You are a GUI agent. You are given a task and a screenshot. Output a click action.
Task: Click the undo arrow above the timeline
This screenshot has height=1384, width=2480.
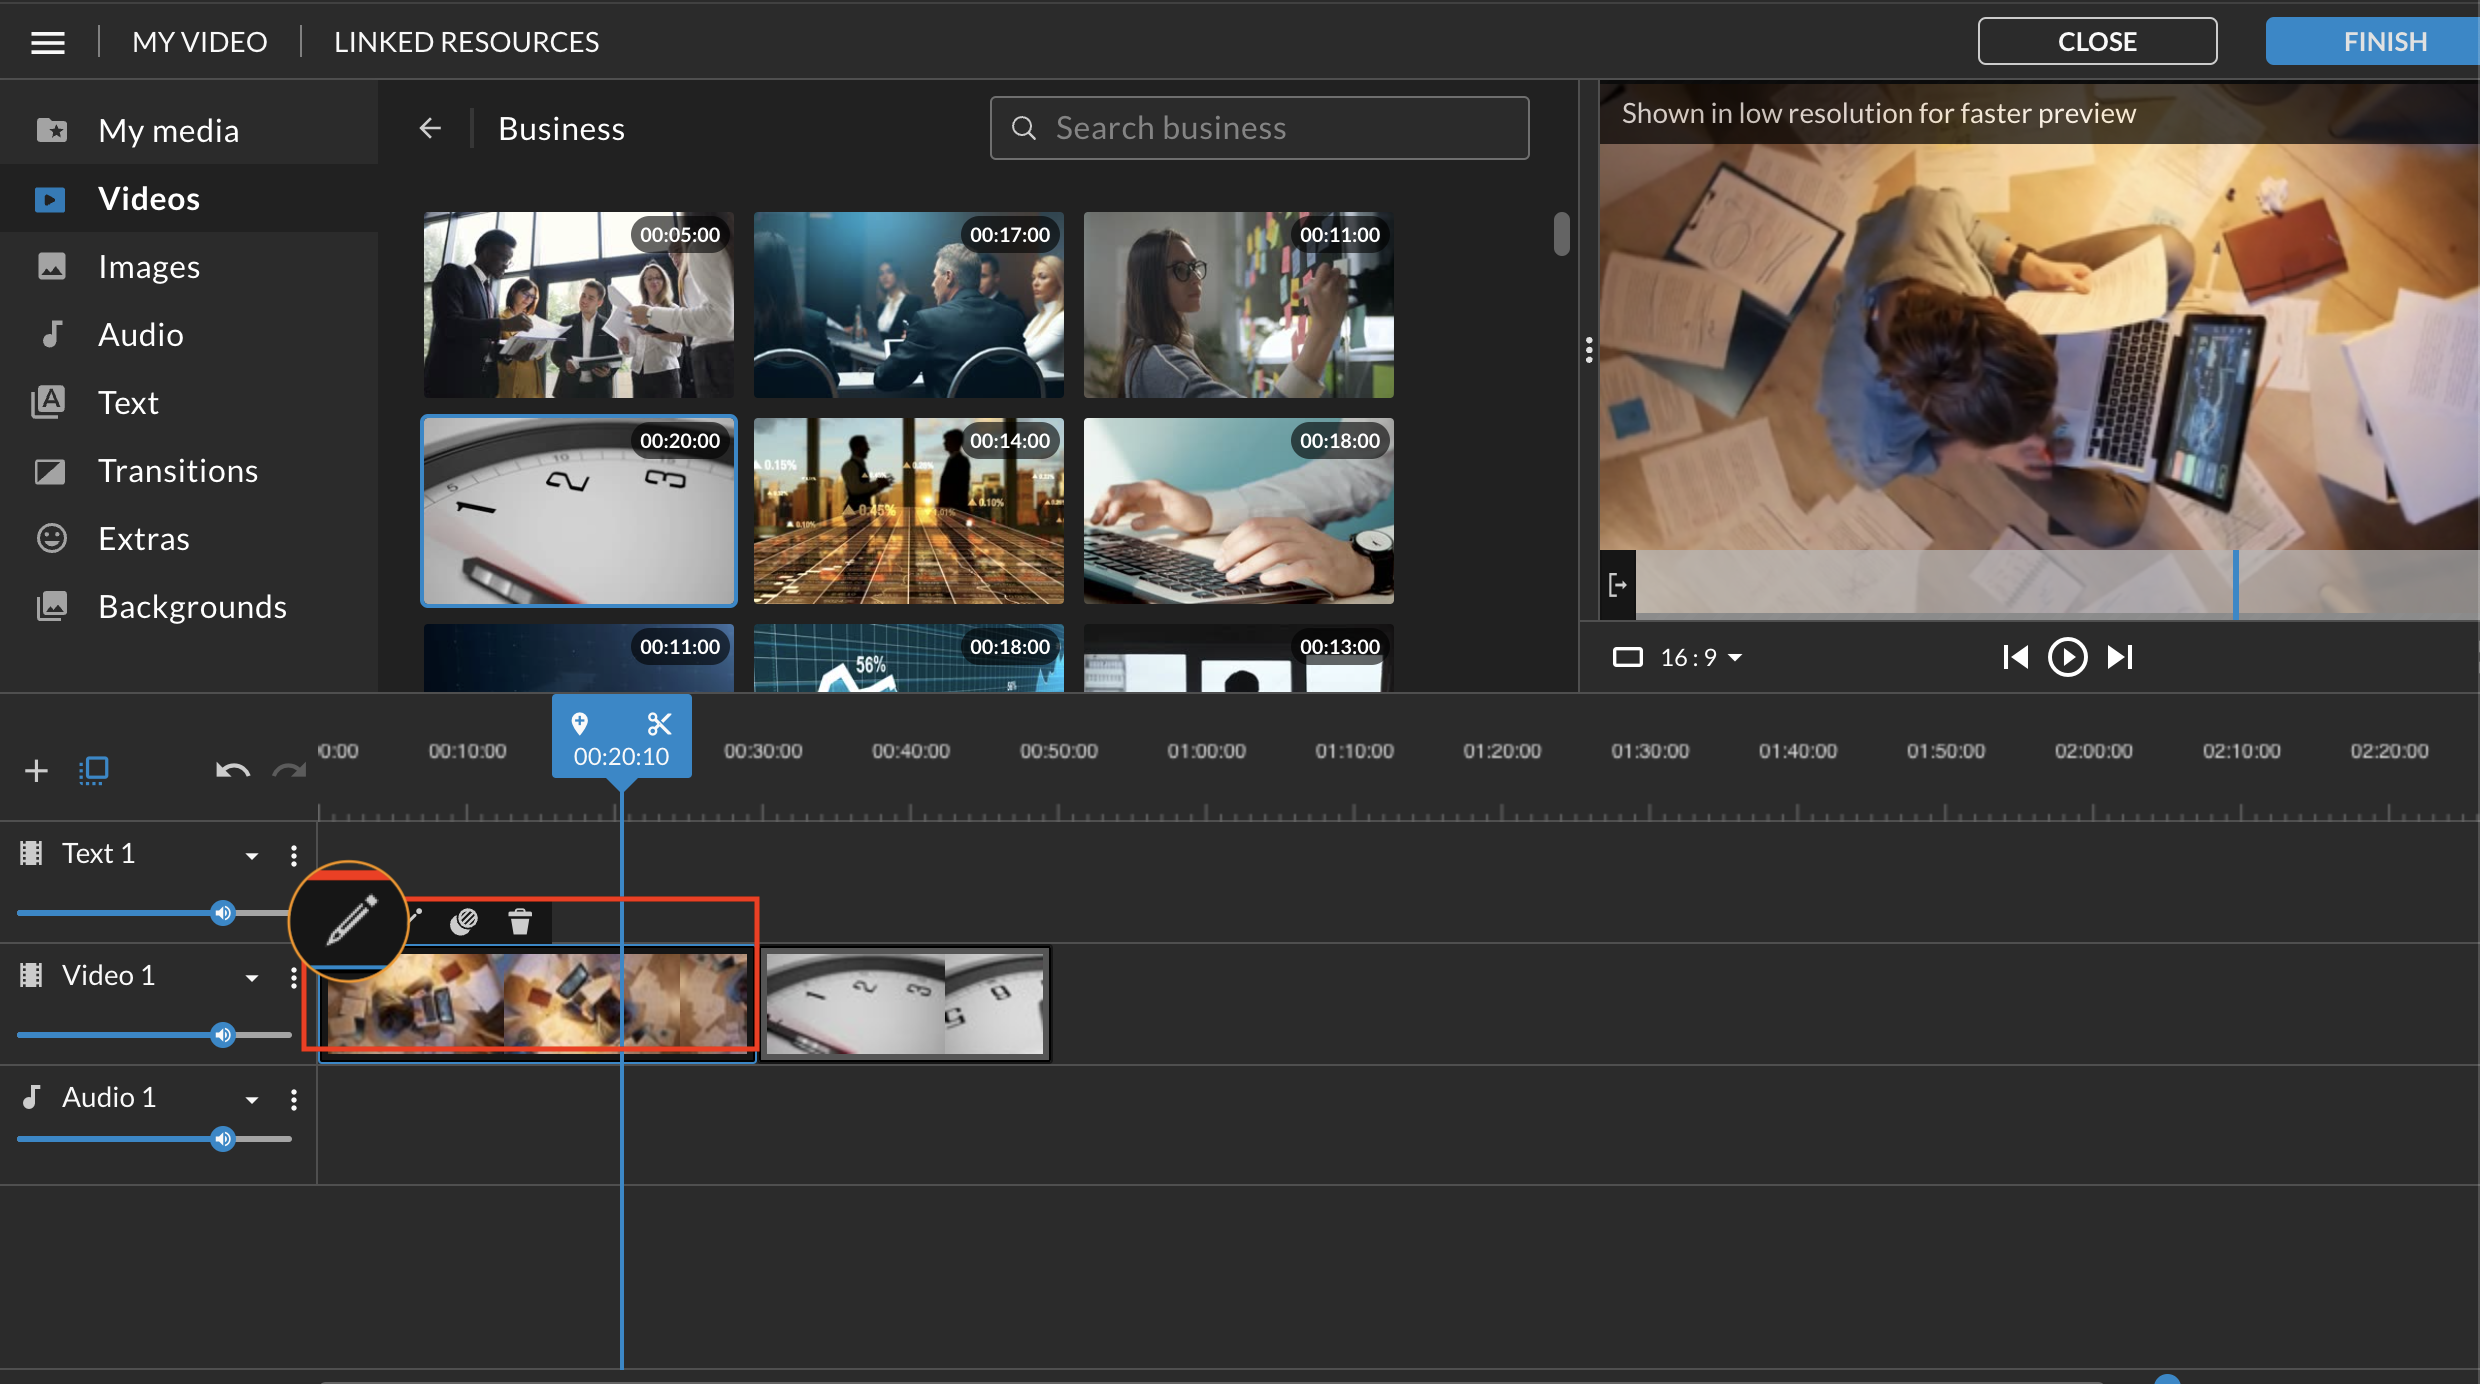[231, 770]
